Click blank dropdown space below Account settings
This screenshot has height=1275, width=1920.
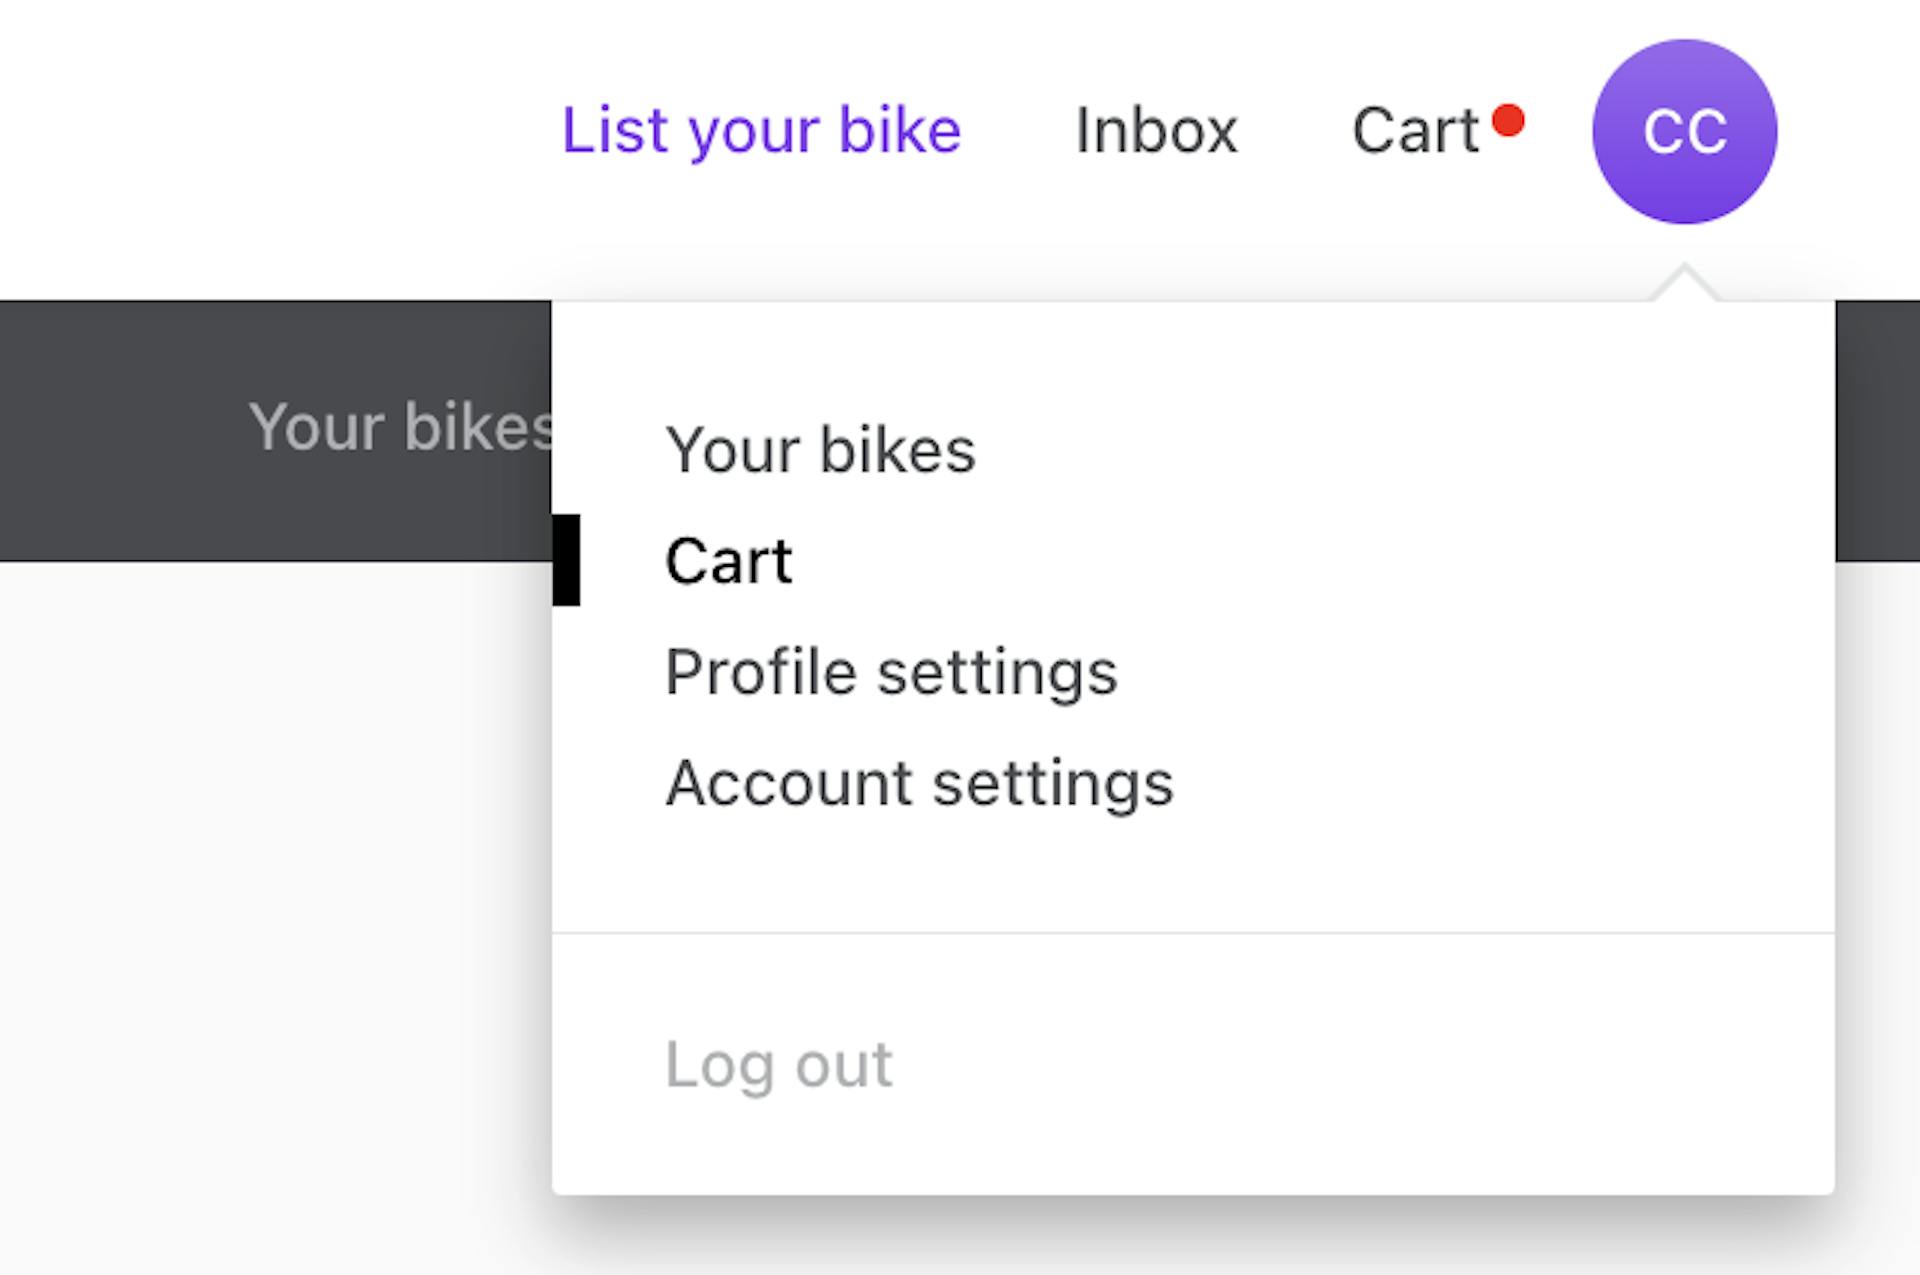1192,870
